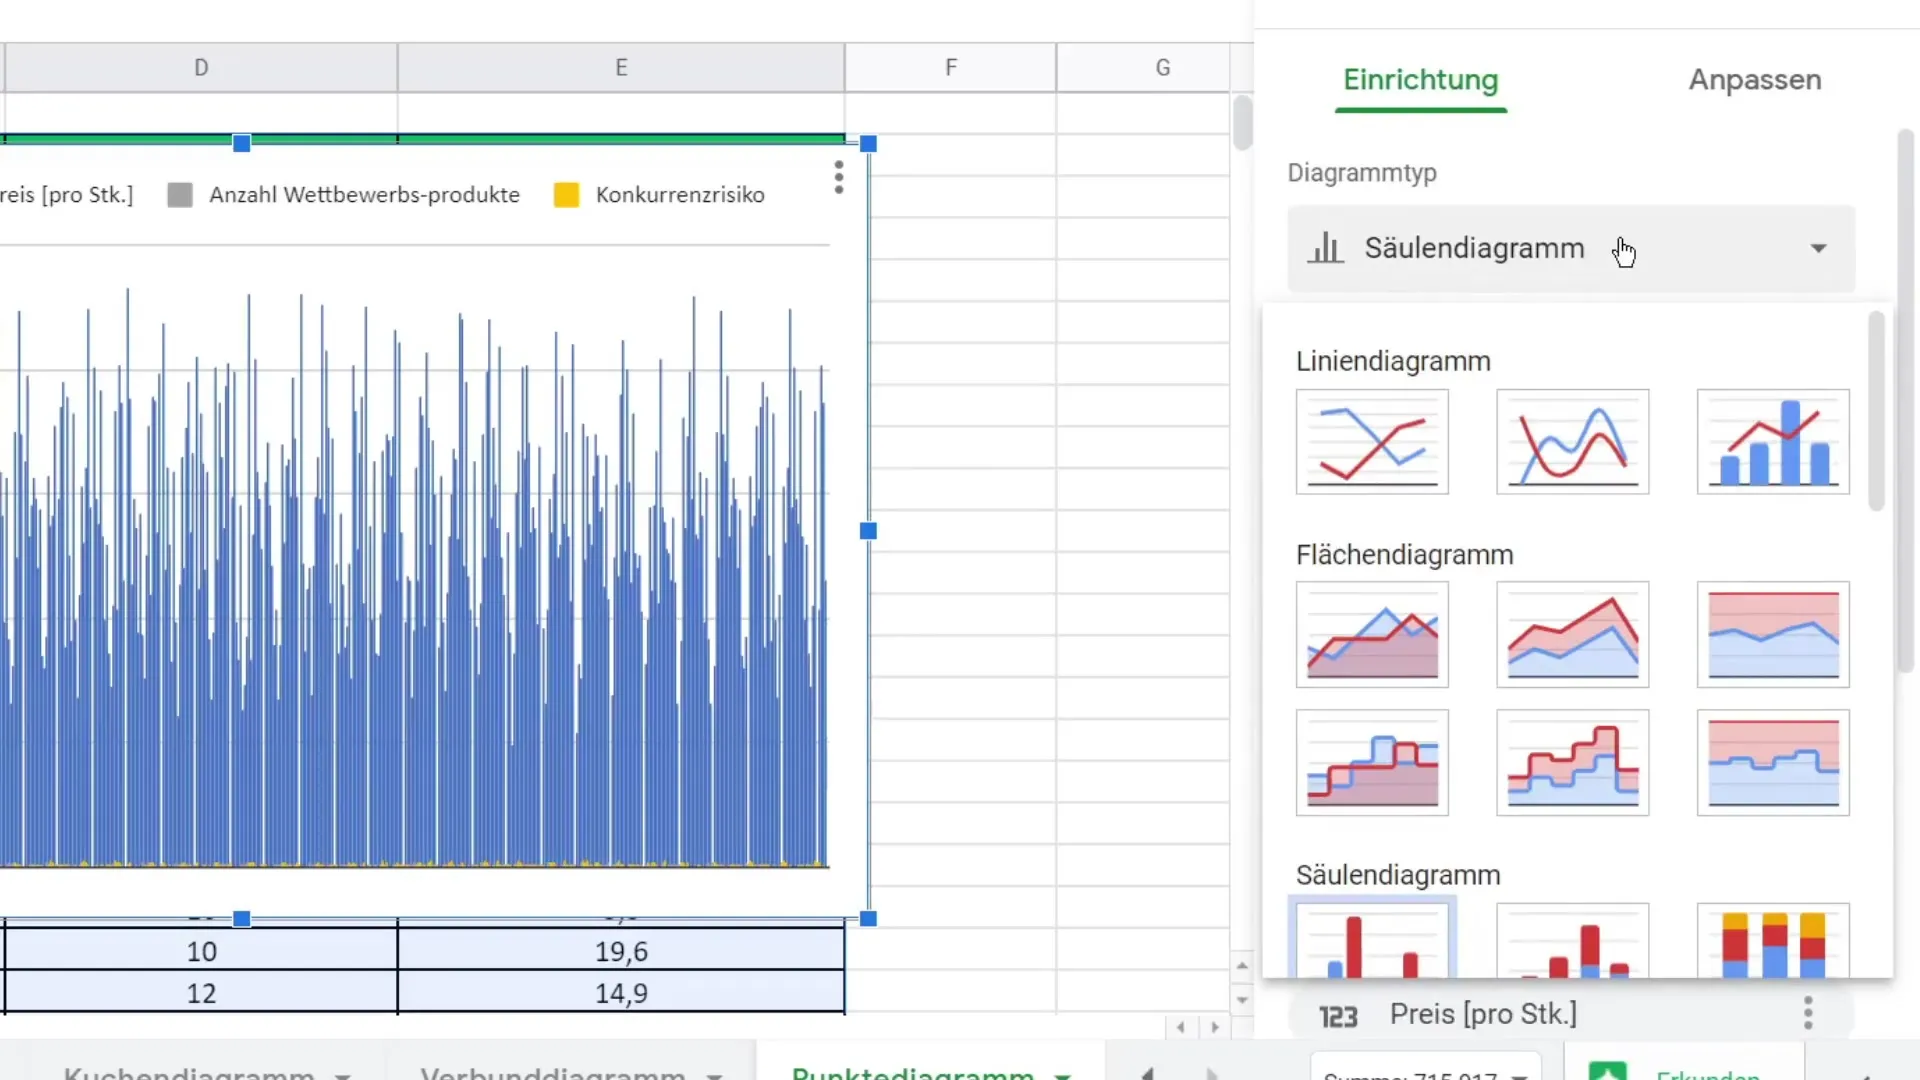Select column E header

click(621, 68)
